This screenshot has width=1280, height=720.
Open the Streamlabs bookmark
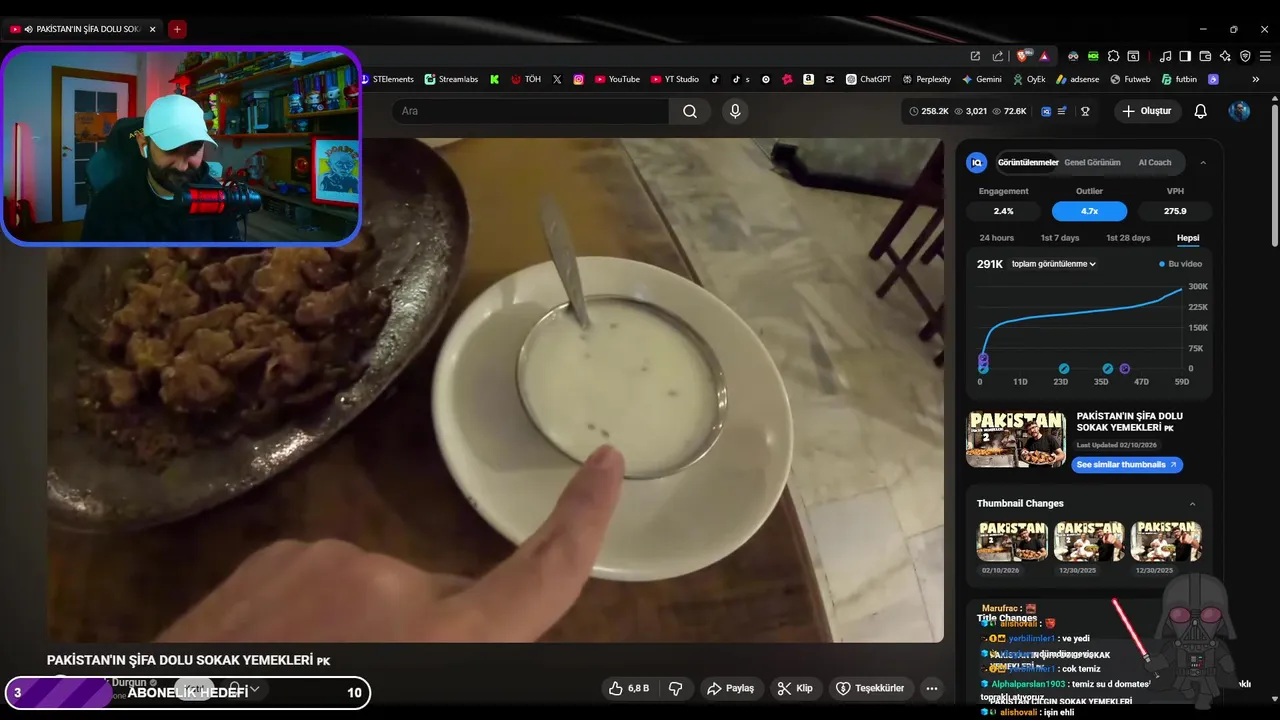click(x=452, y=79)
